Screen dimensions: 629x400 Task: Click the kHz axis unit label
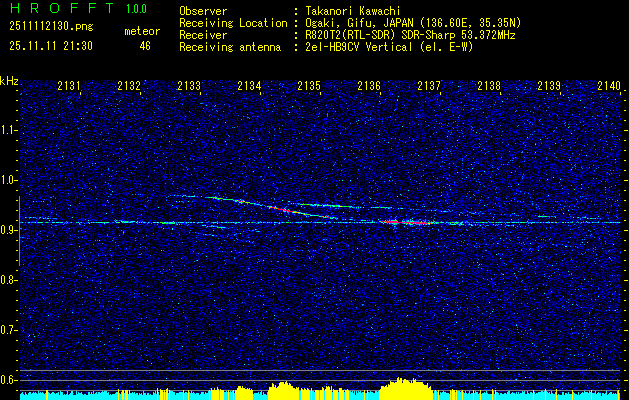click(9, 81)
